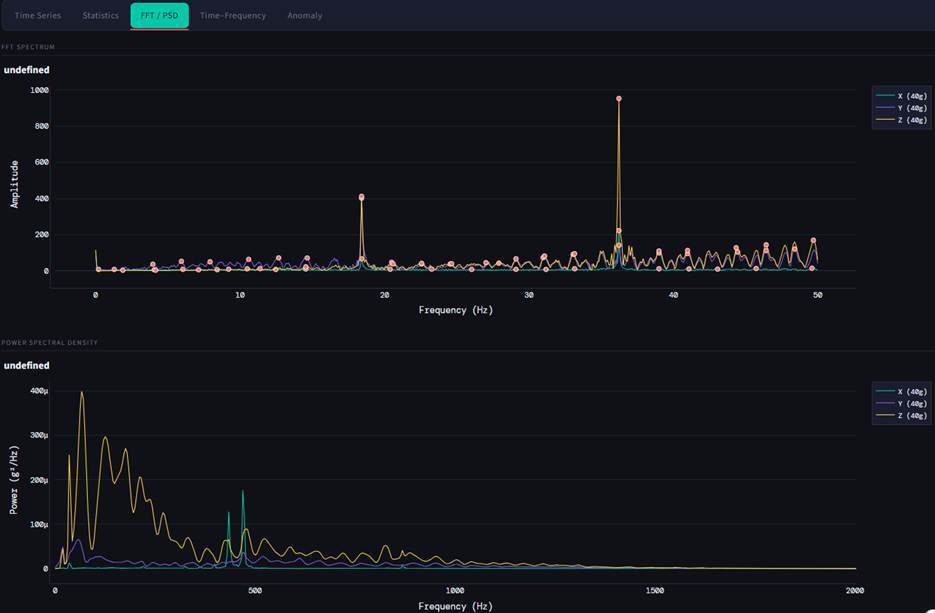Image resolution: width=935 pixels, height=613 pixels.
Task: Open the Statistics tab
Action: coord(100,16)
